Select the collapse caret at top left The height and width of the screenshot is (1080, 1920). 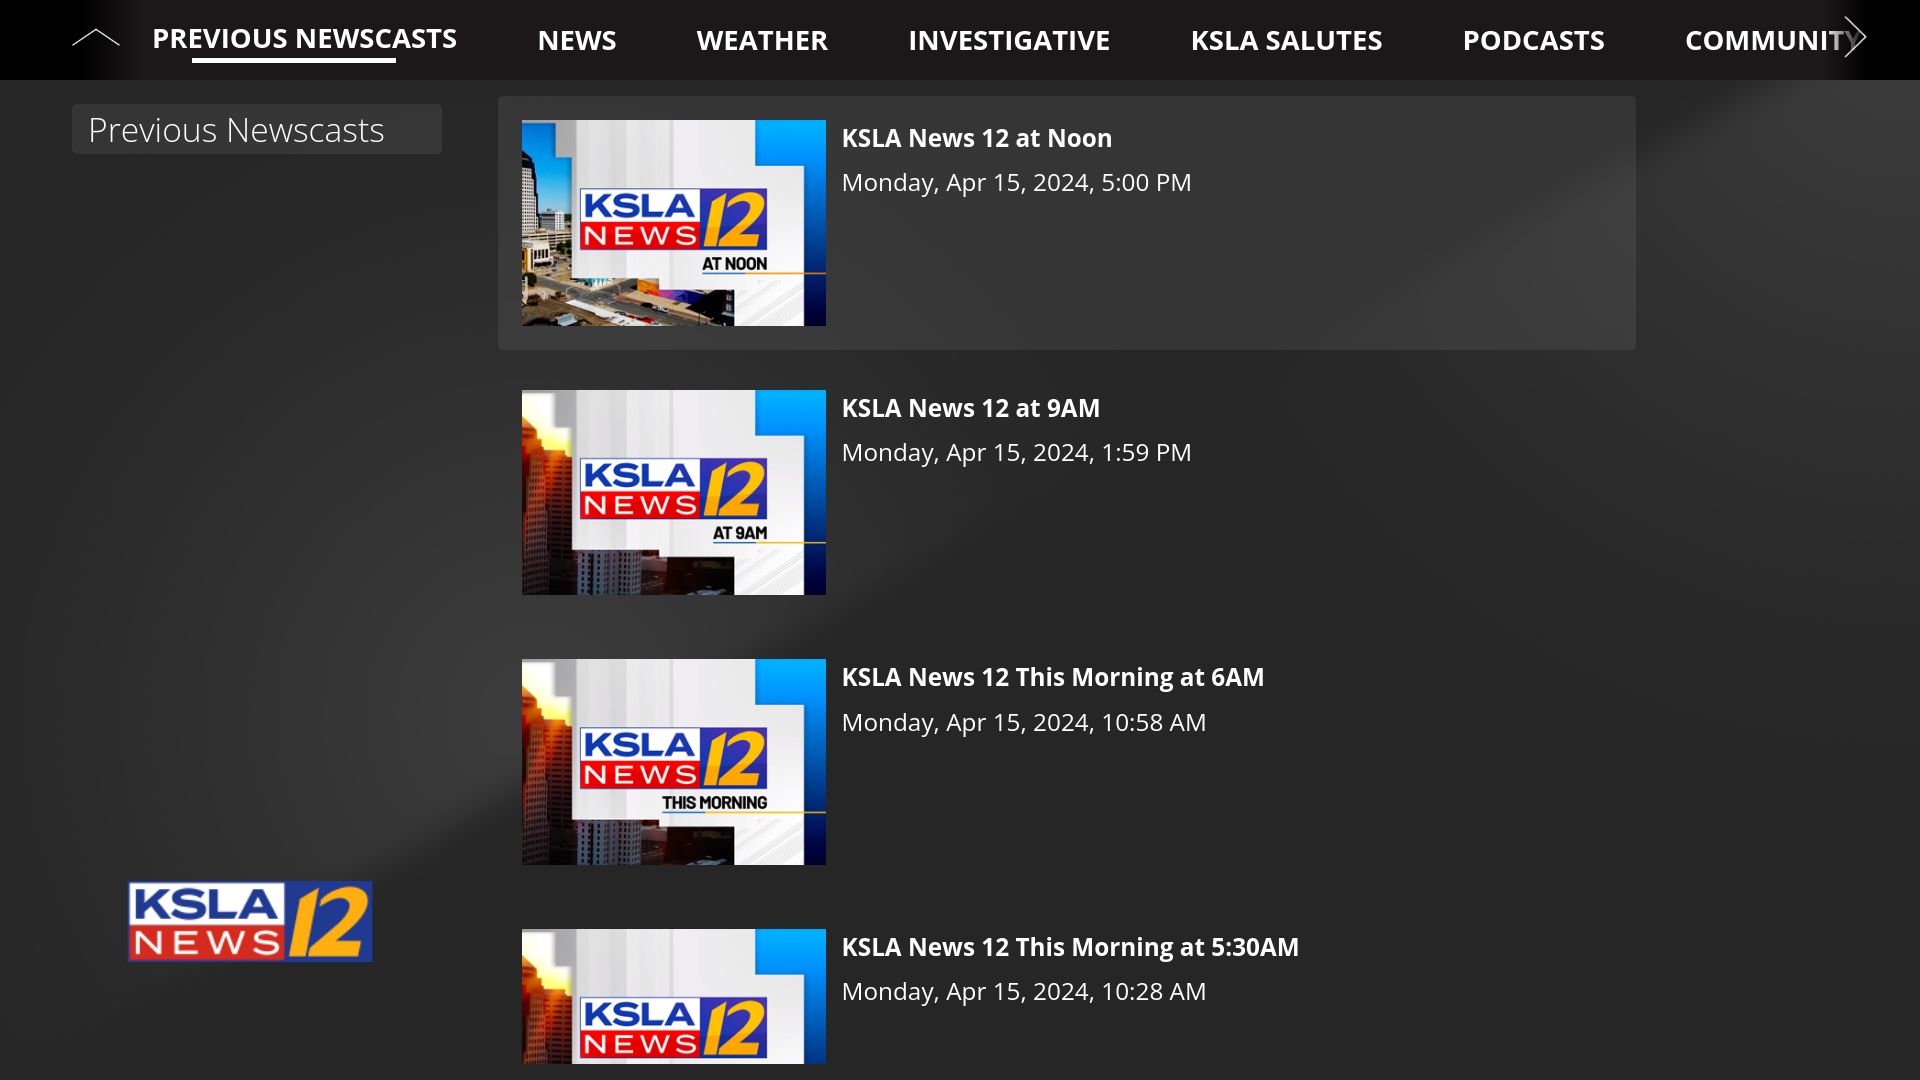[96, 38]
